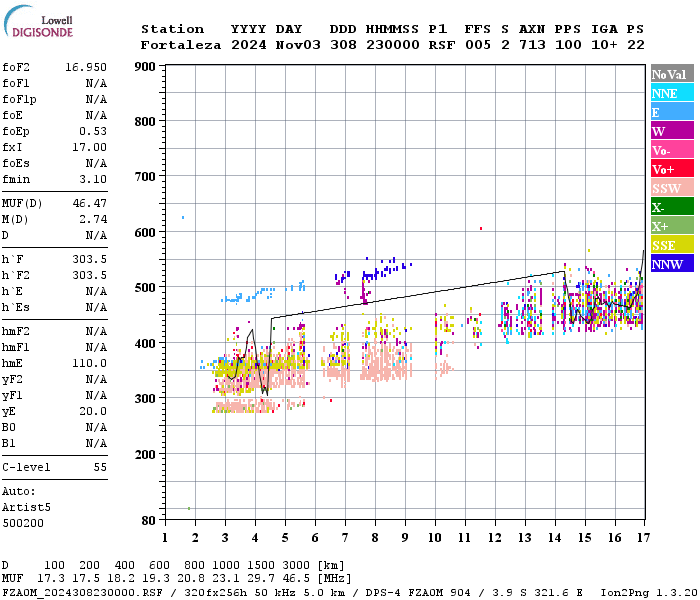Screen dimensions: 700x600
Task: Click the 500 km axis label
Action: click(x=145, y=287)
